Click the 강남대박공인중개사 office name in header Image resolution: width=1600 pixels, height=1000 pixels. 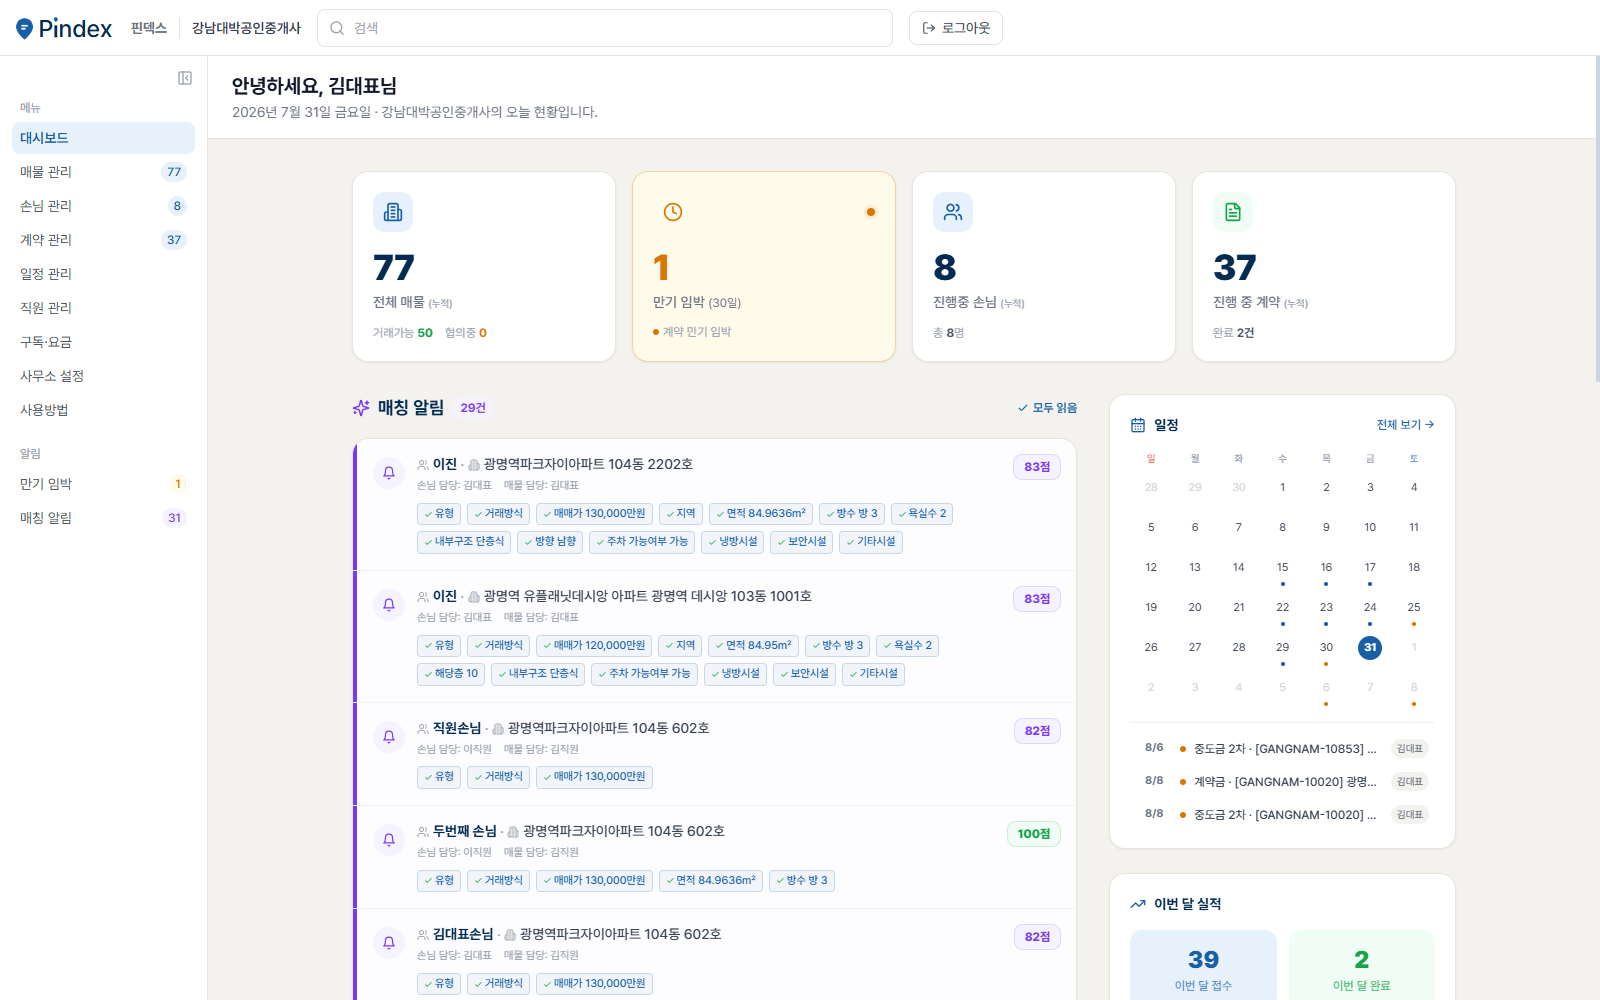click(x=246, y=28)
